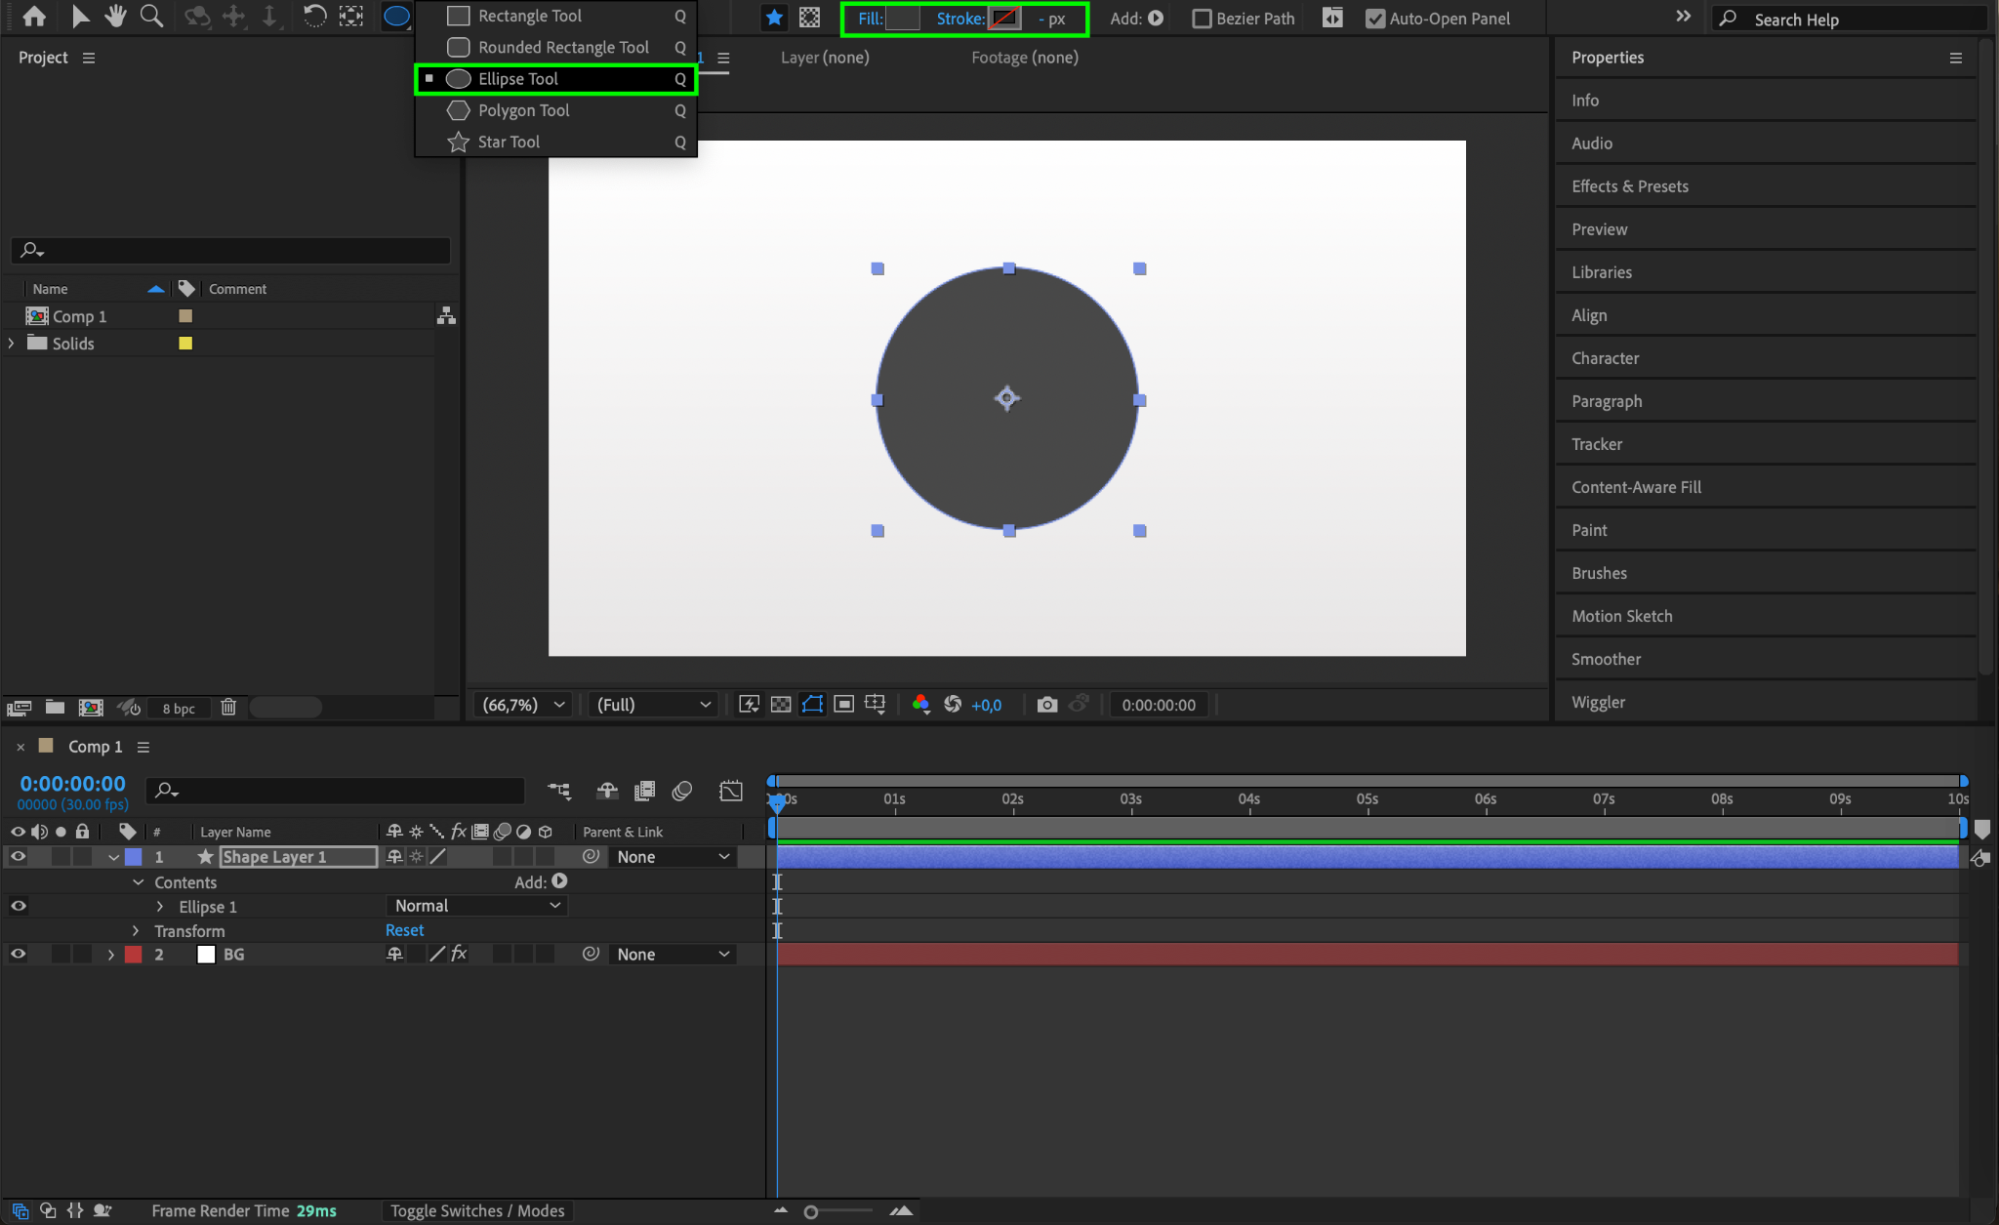Select the Hand tool
This screenshot has height=1225, width=1999.
pos(116,16)
